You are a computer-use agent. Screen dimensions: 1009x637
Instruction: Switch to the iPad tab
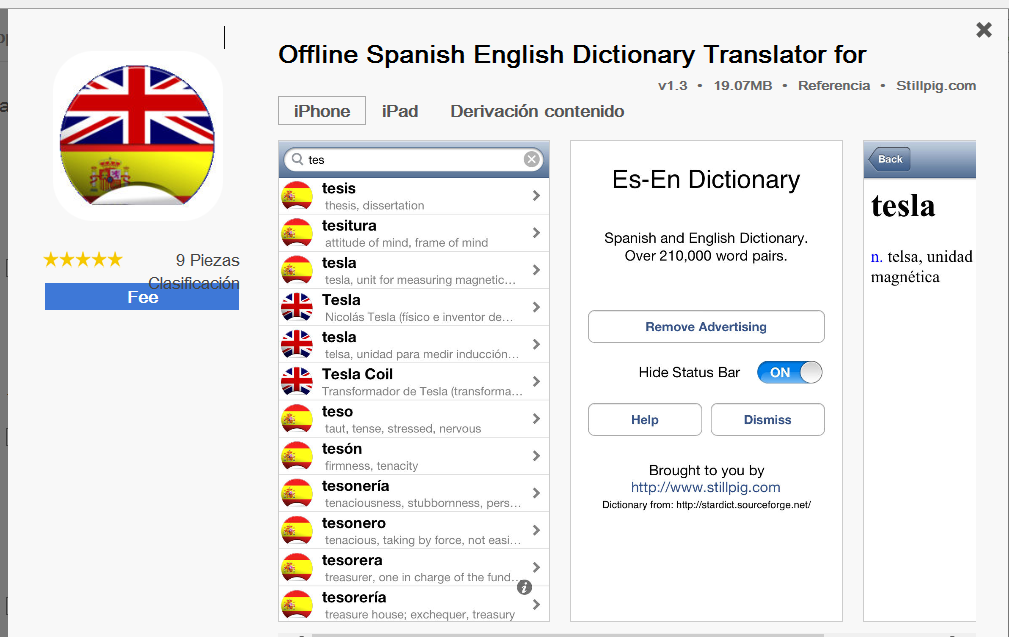(400, 111)
